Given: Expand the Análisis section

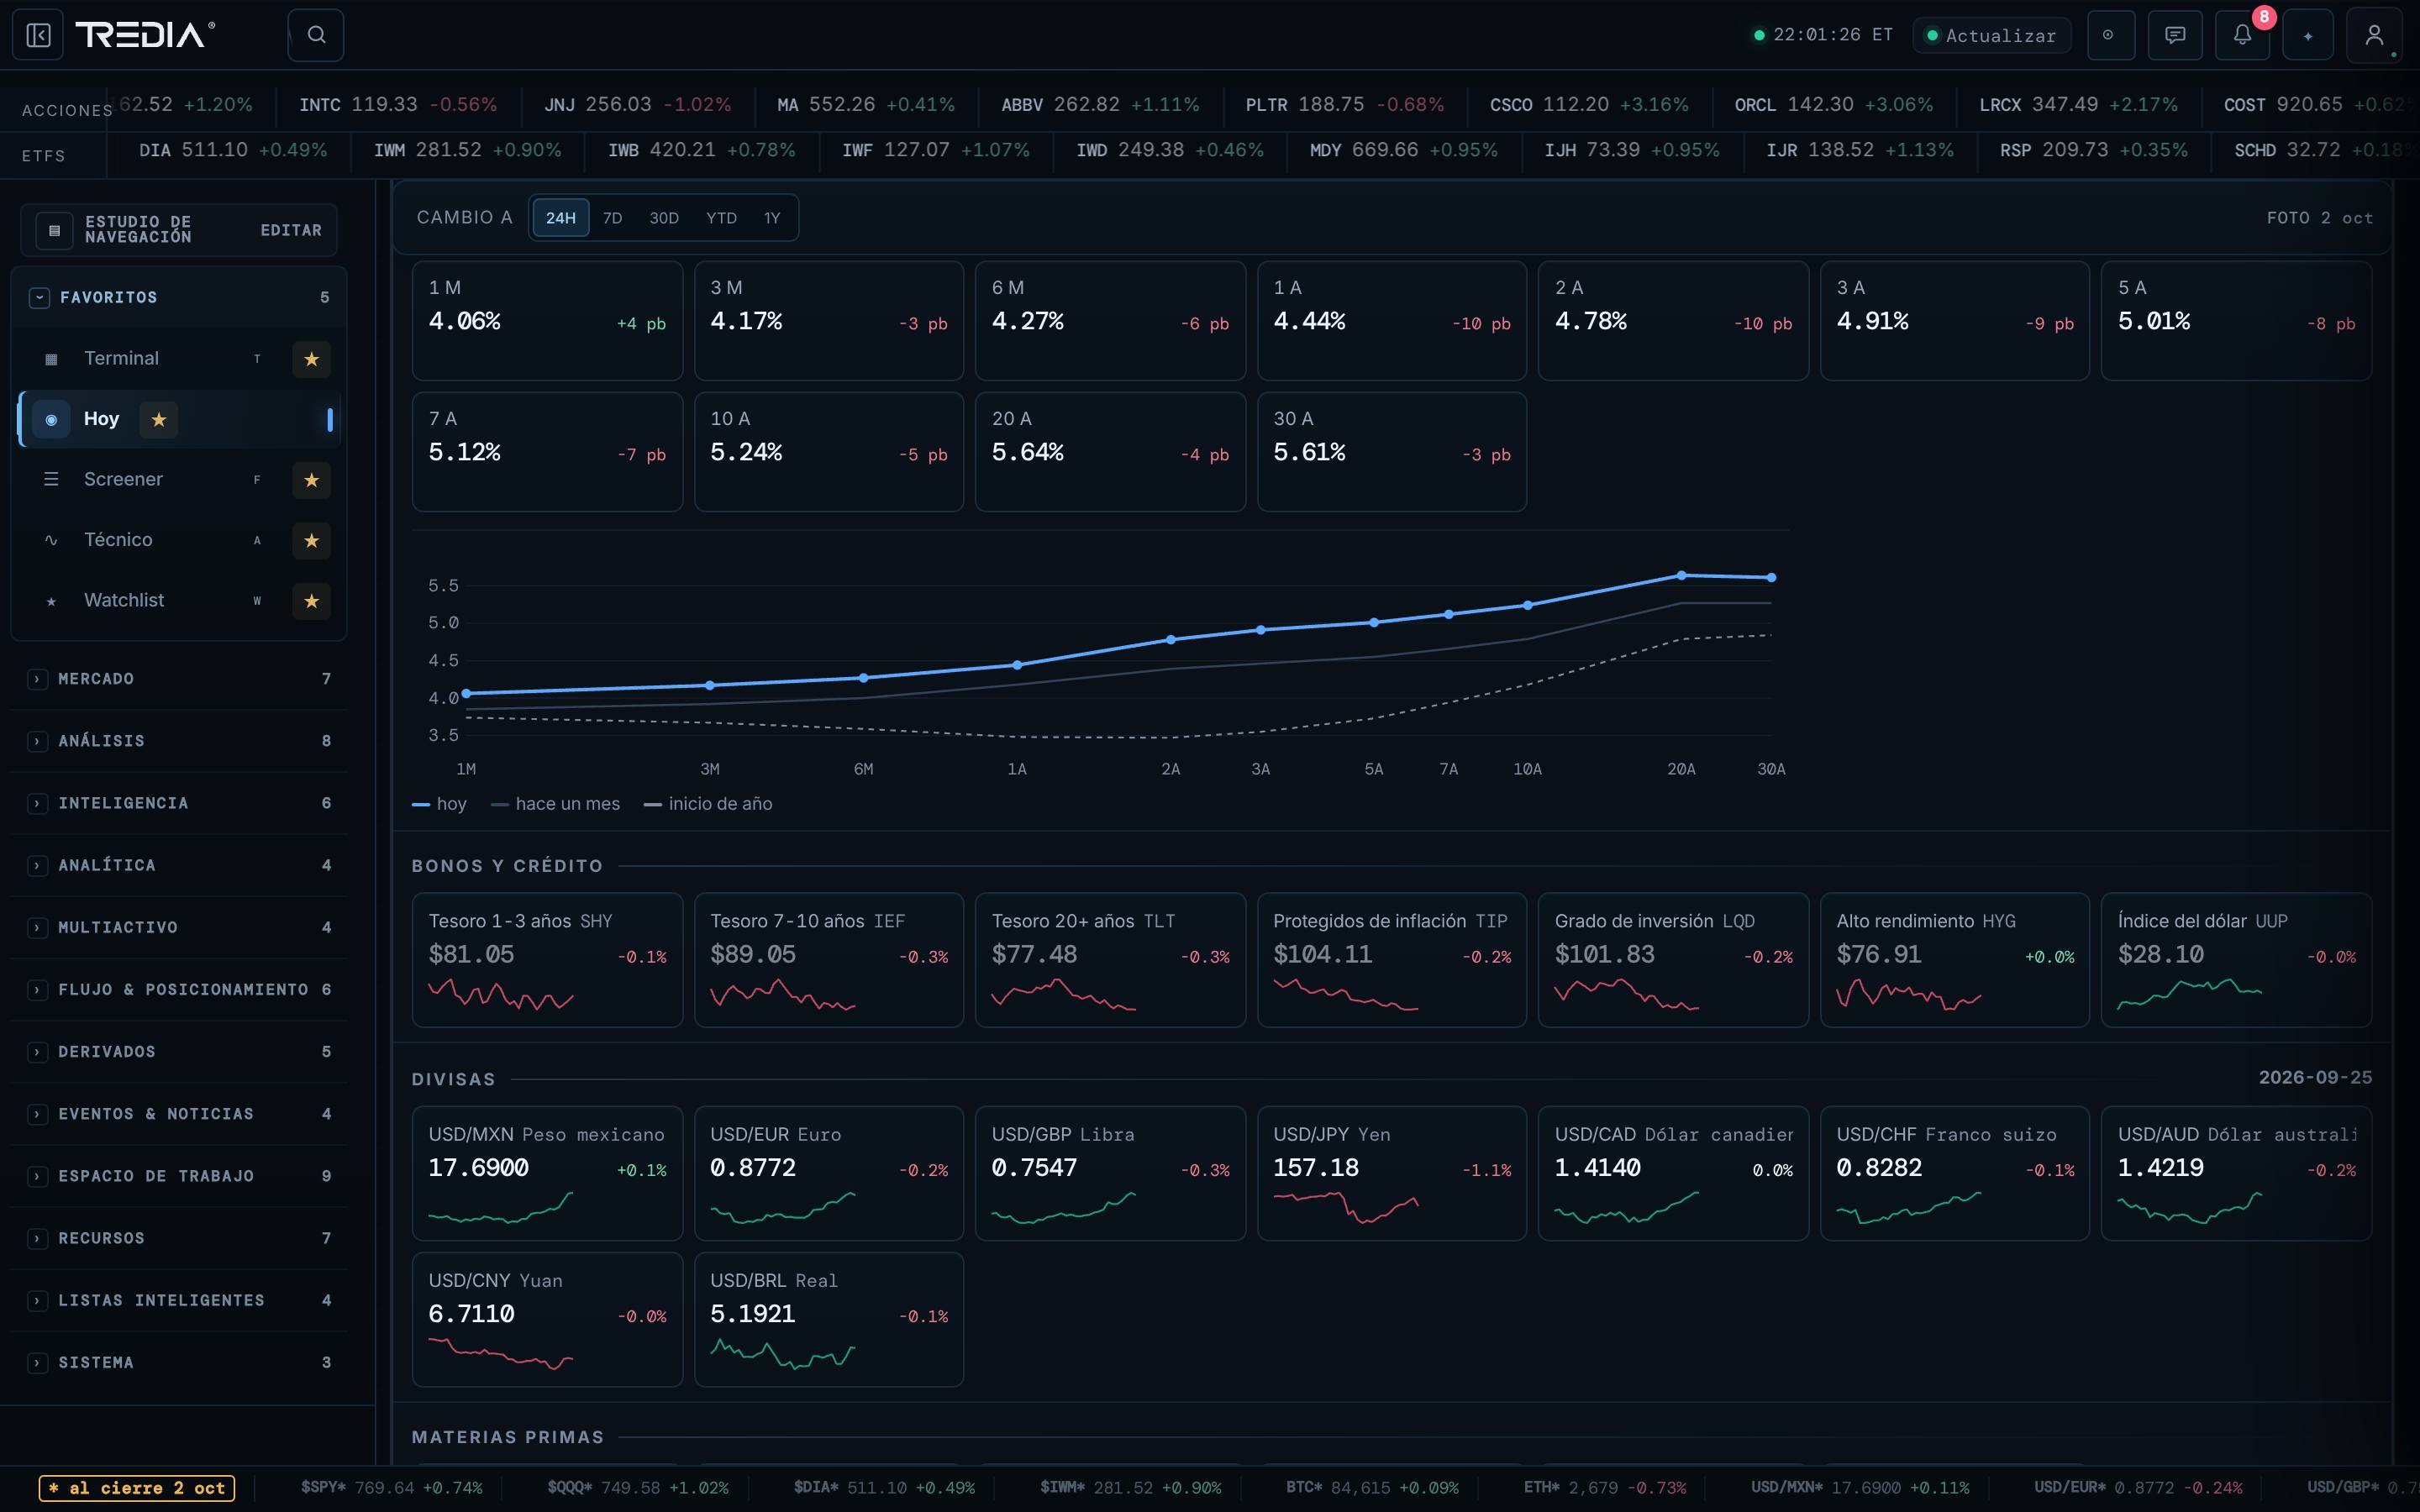Looking at the screenshot, I should [180, 741].
